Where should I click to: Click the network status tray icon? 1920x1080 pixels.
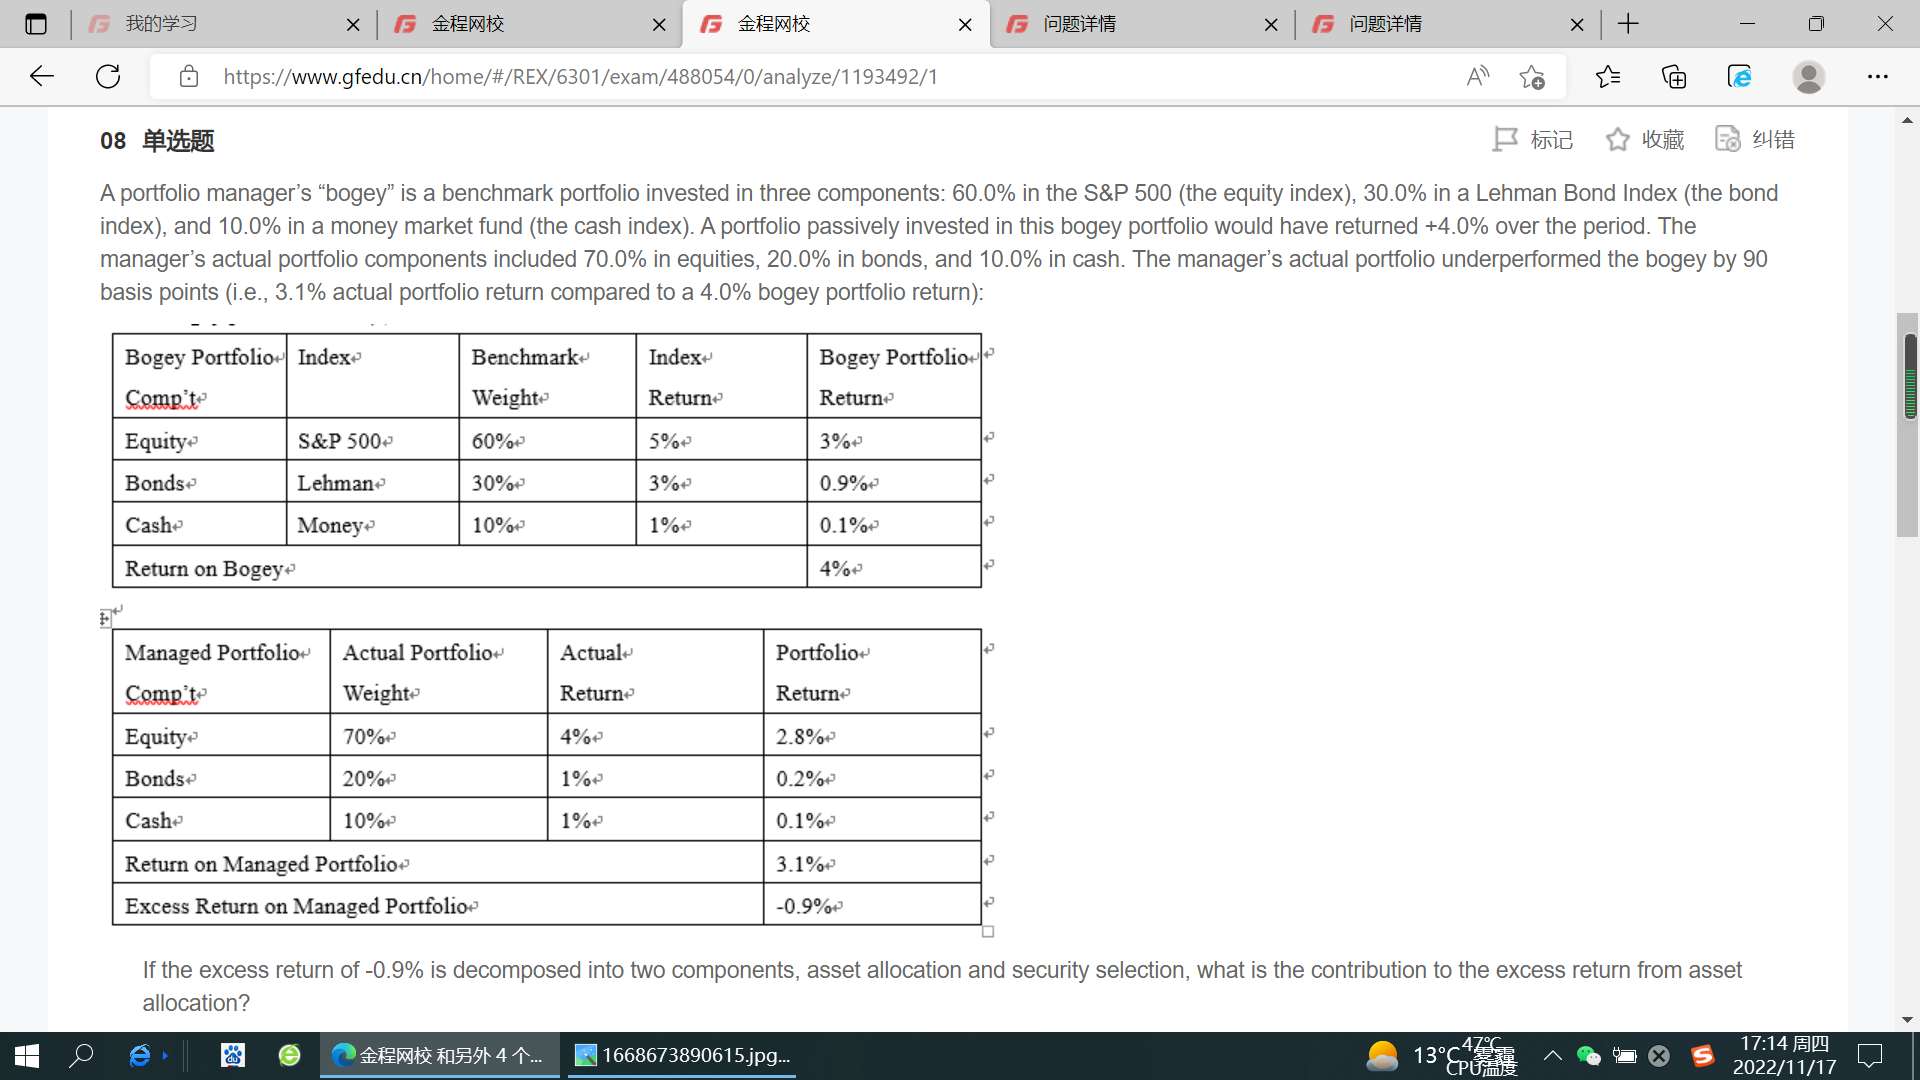1659,1055
